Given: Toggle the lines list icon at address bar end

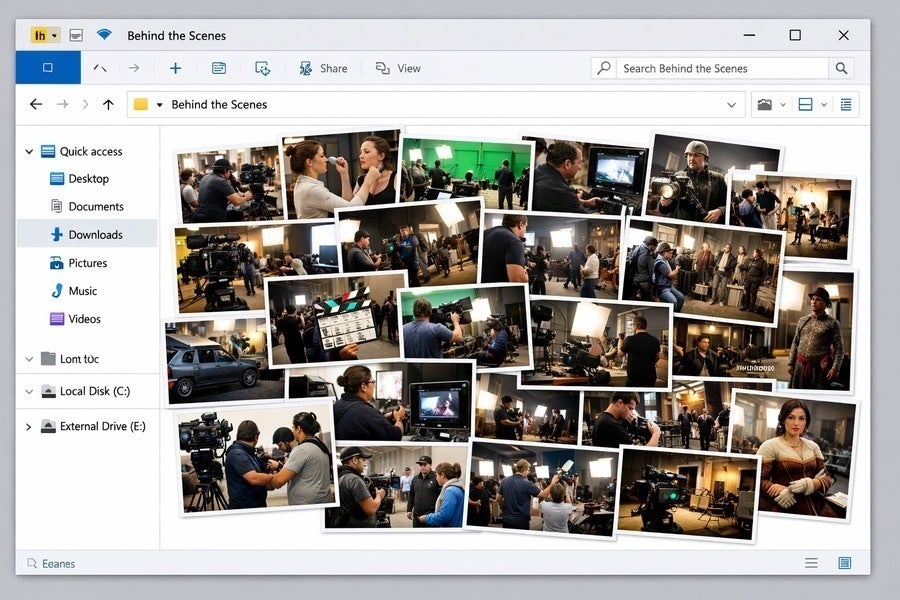Looking at the screenshot, I should [846, 104].
